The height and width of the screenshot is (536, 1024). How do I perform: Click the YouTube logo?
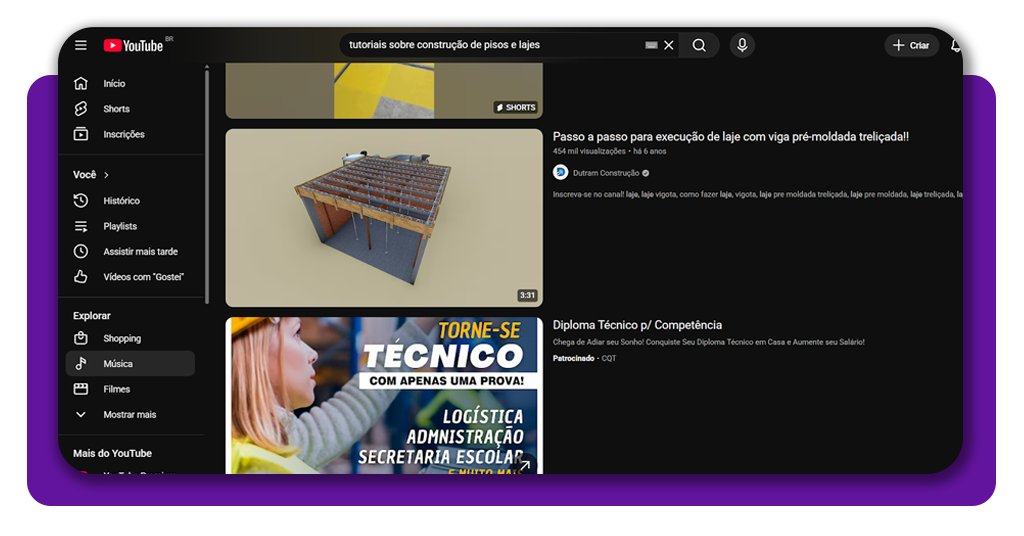tap(133, 45)
